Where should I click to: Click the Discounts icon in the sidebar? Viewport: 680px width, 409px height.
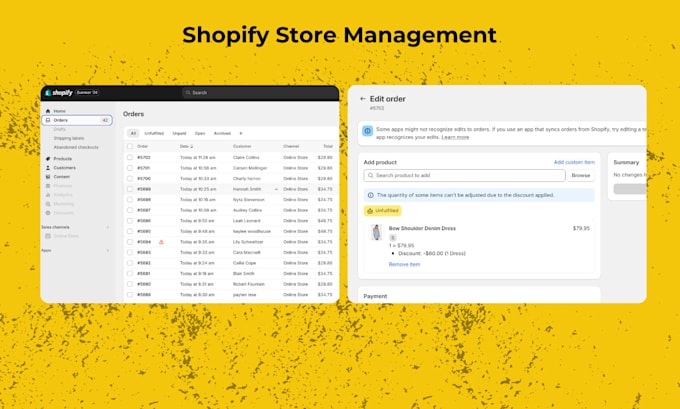48,213
